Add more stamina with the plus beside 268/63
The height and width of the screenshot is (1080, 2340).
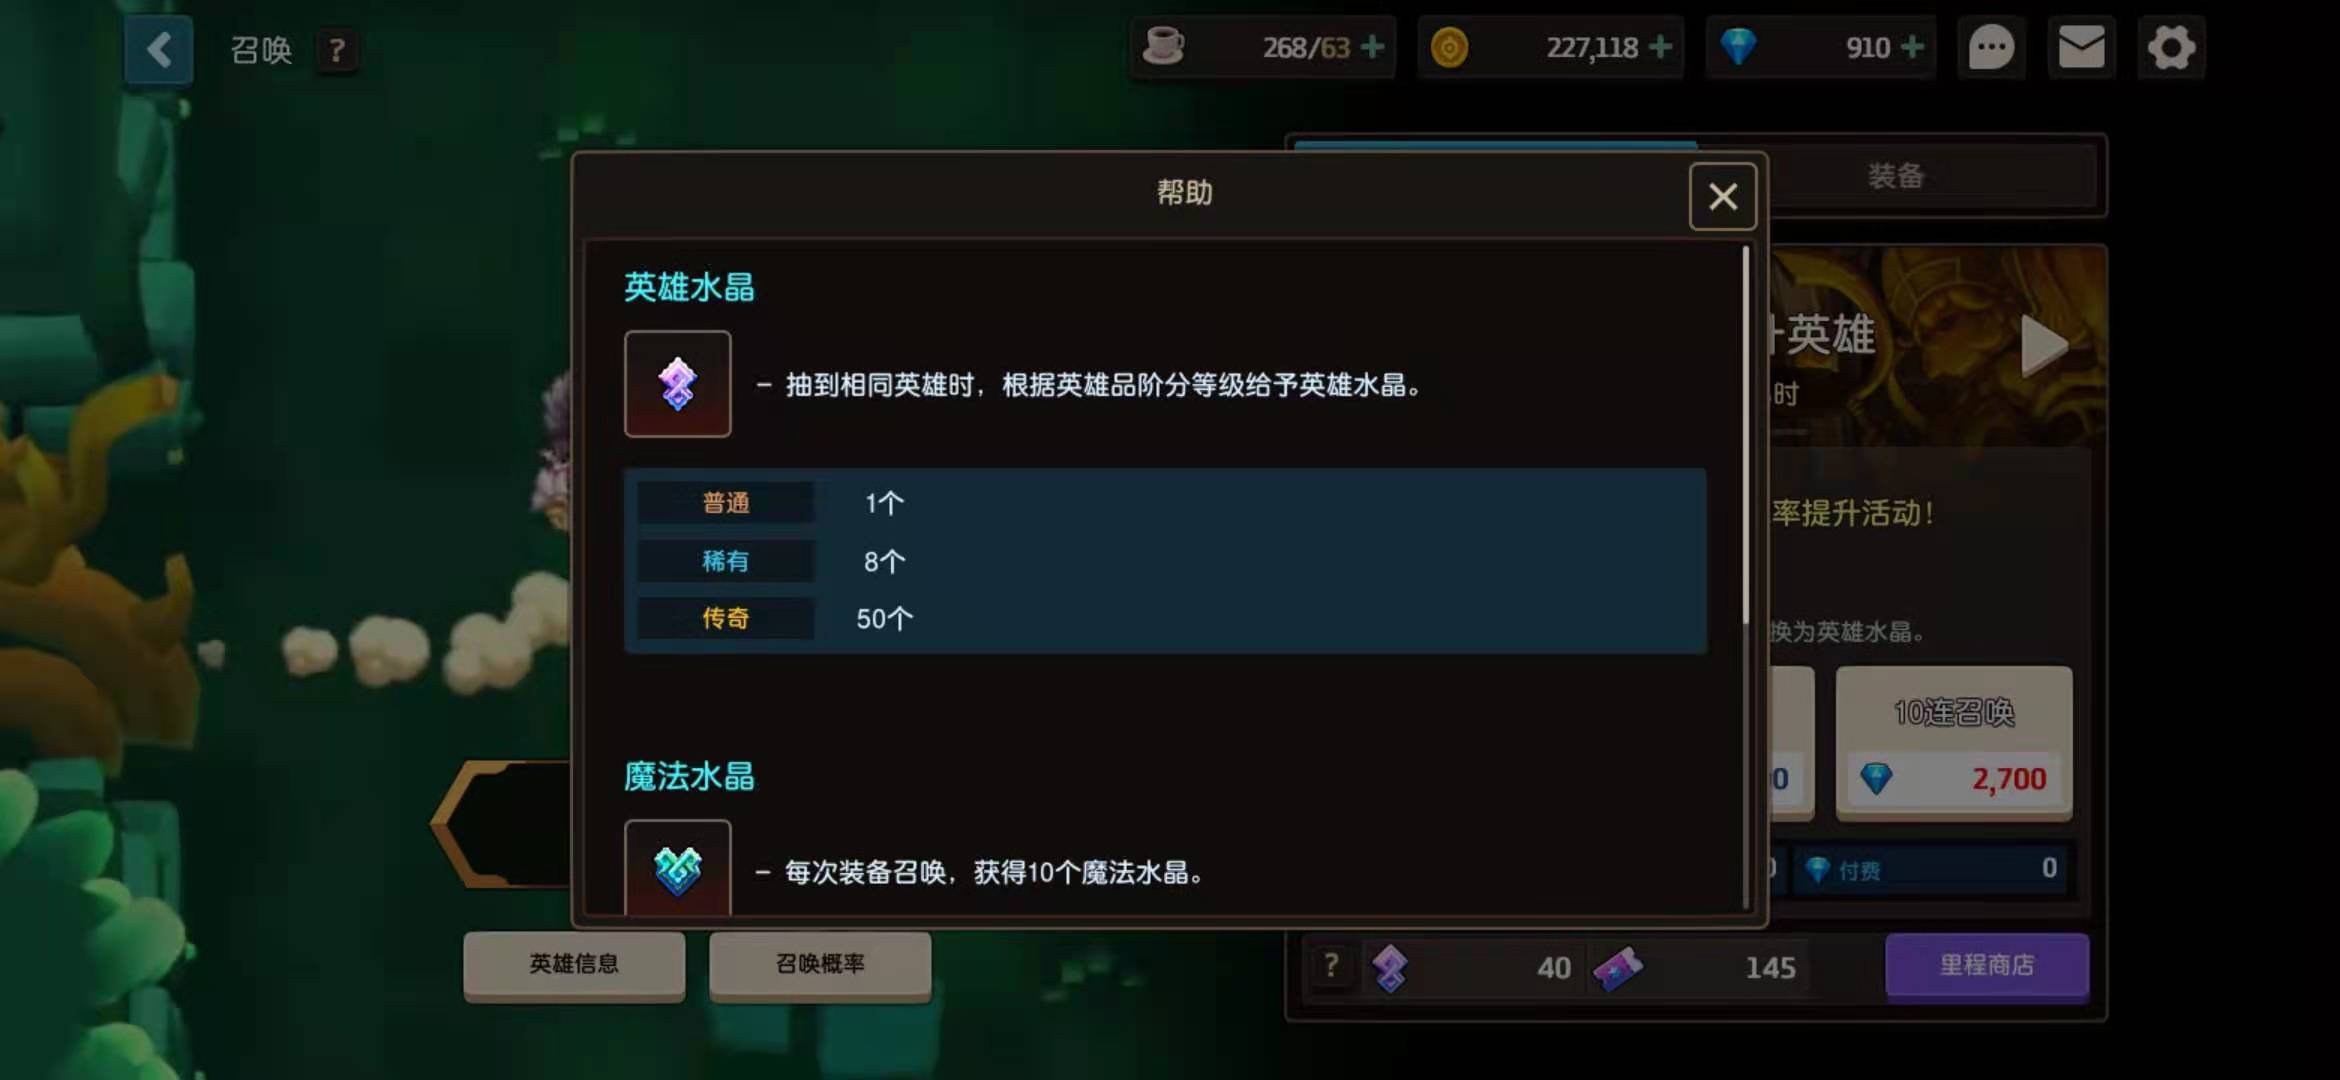[x=1373, y=47]
